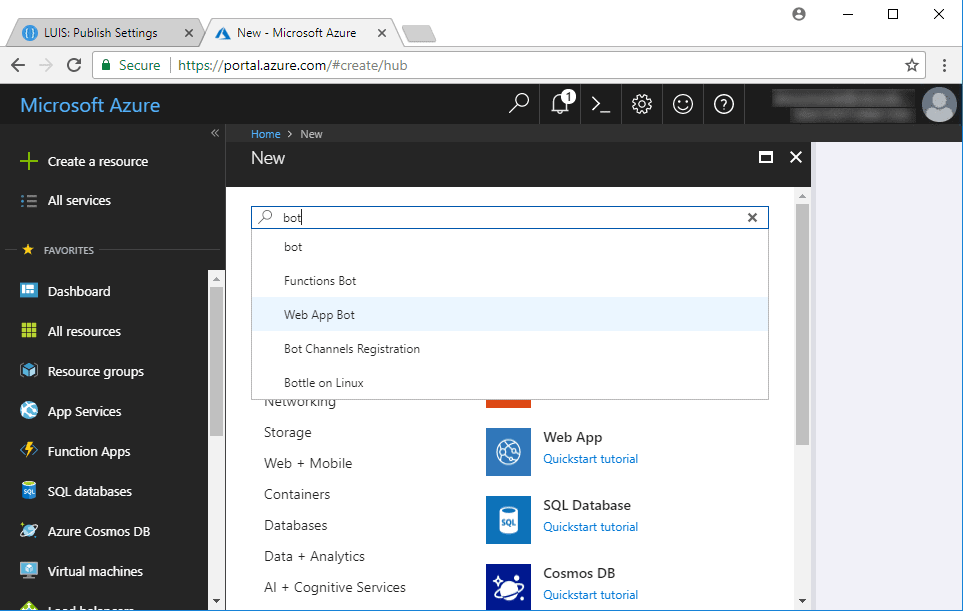Screen dimensions: 963x611
Task: Select Bot Channels Registration suggestion
Action: pos(510,349)
